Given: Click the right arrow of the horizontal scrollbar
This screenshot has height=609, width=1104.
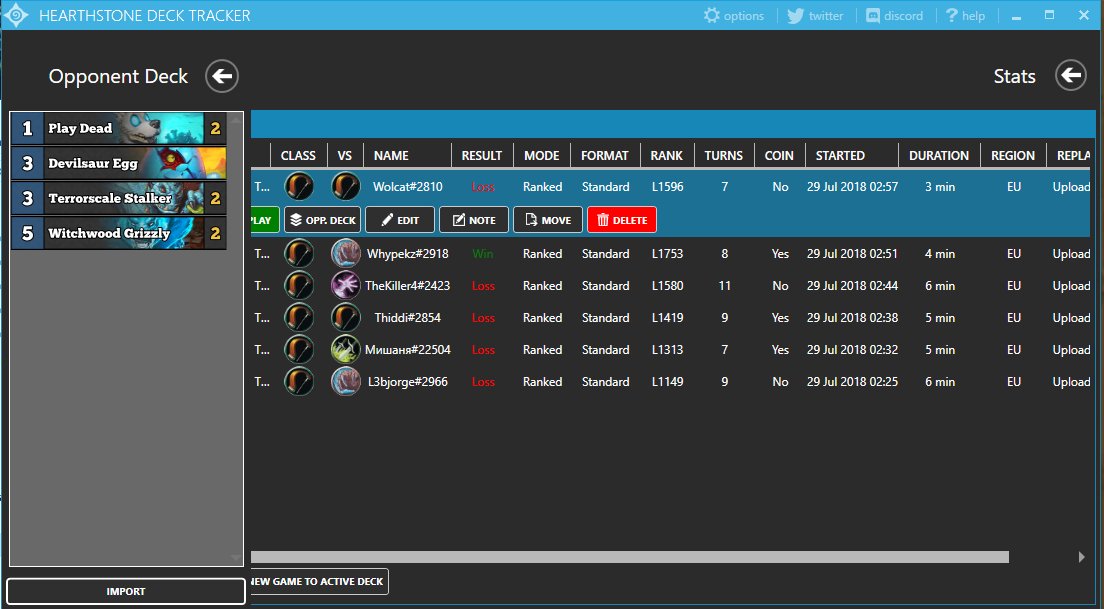Looking at the screenshot, I should 1082,557.
